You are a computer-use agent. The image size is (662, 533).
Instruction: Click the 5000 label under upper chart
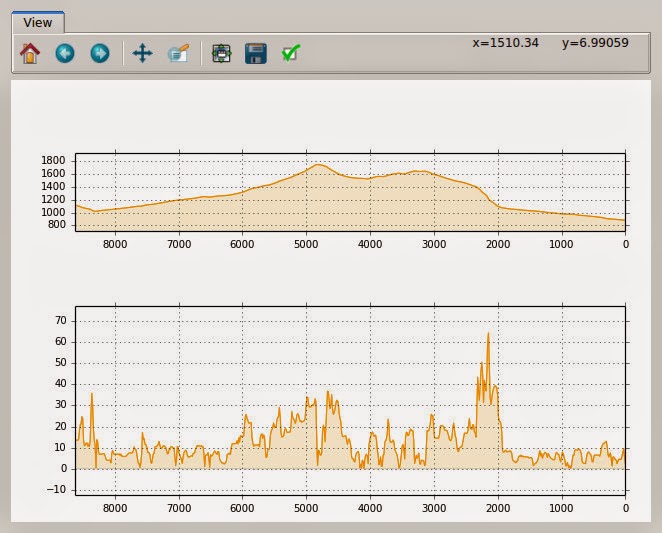306,245
